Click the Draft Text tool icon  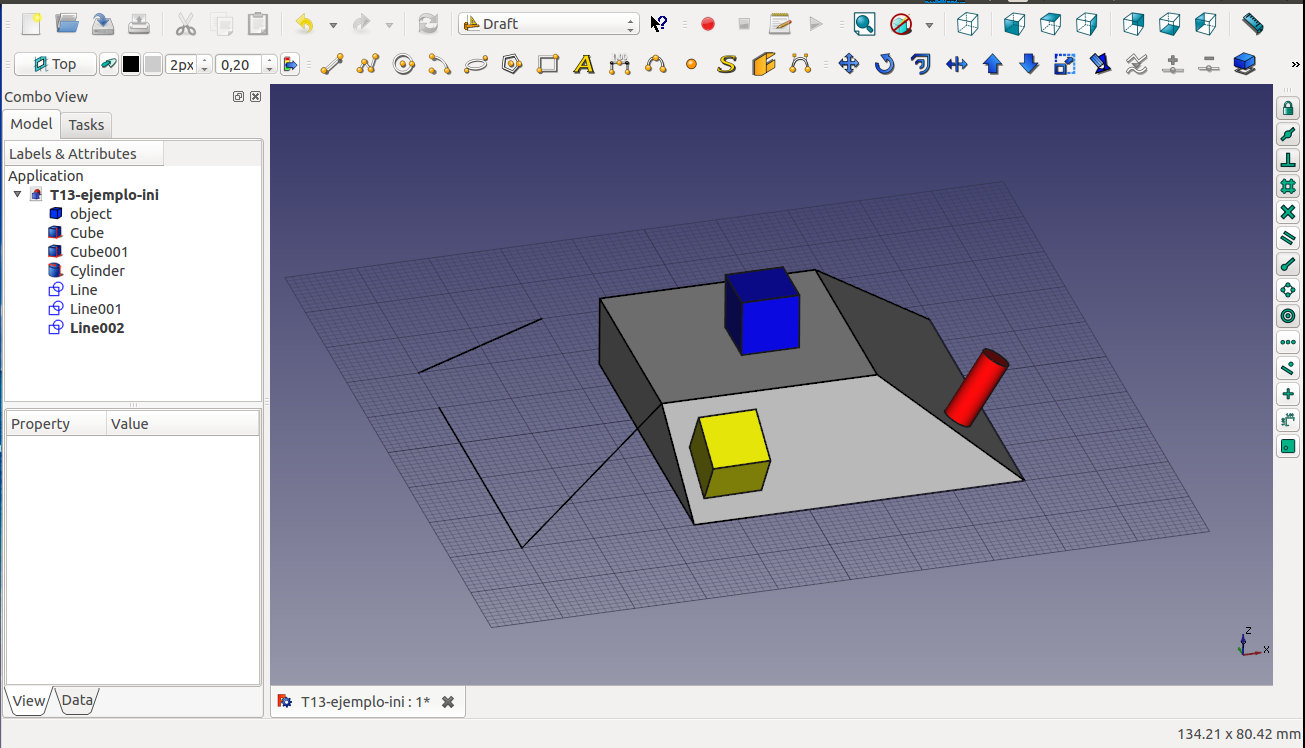click(584, 65)
